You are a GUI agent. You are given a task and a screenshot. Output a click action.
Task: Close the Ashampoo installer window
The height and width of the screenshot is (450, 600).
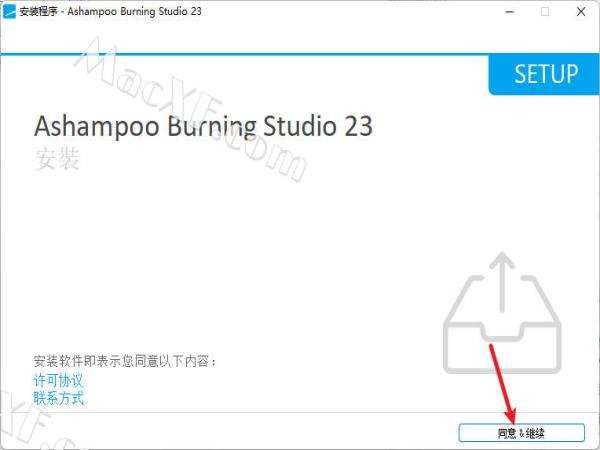point(581,12)
